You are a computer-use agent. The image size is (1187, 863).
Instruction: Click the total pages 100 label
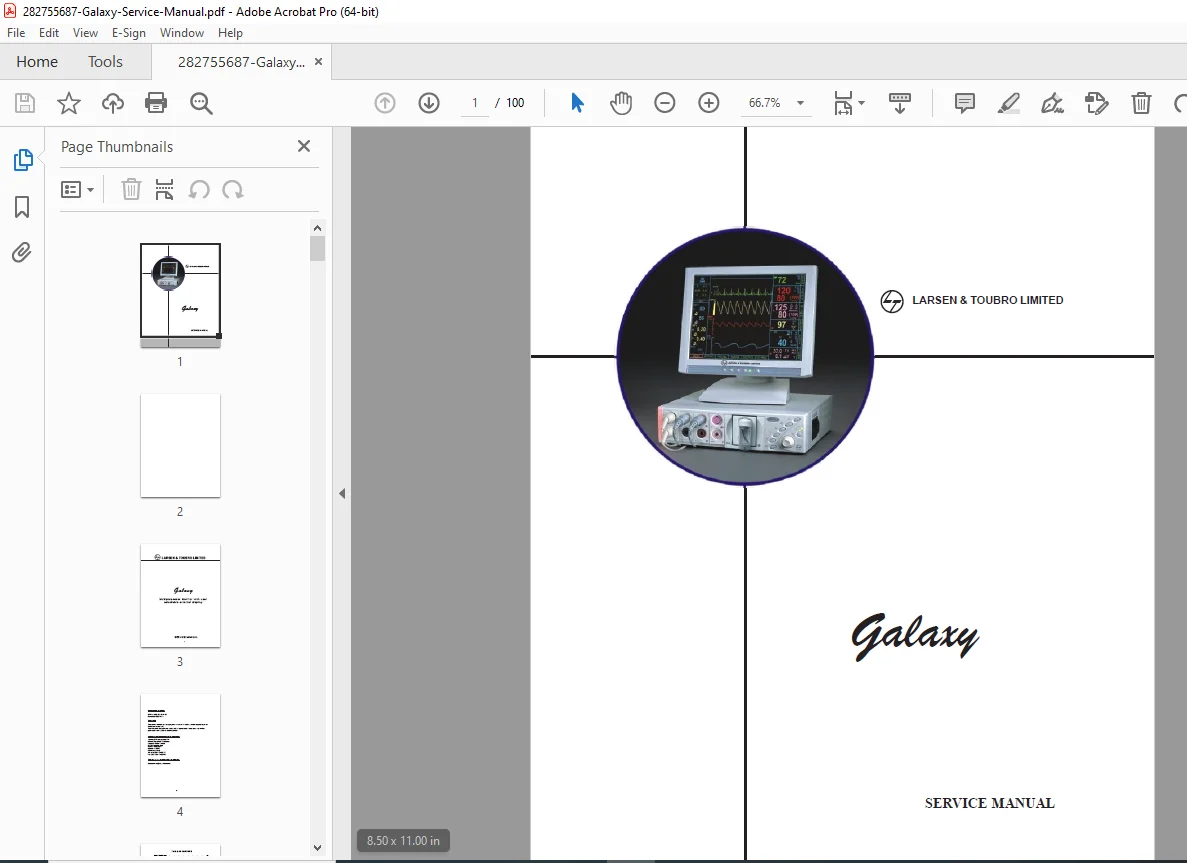515,103
